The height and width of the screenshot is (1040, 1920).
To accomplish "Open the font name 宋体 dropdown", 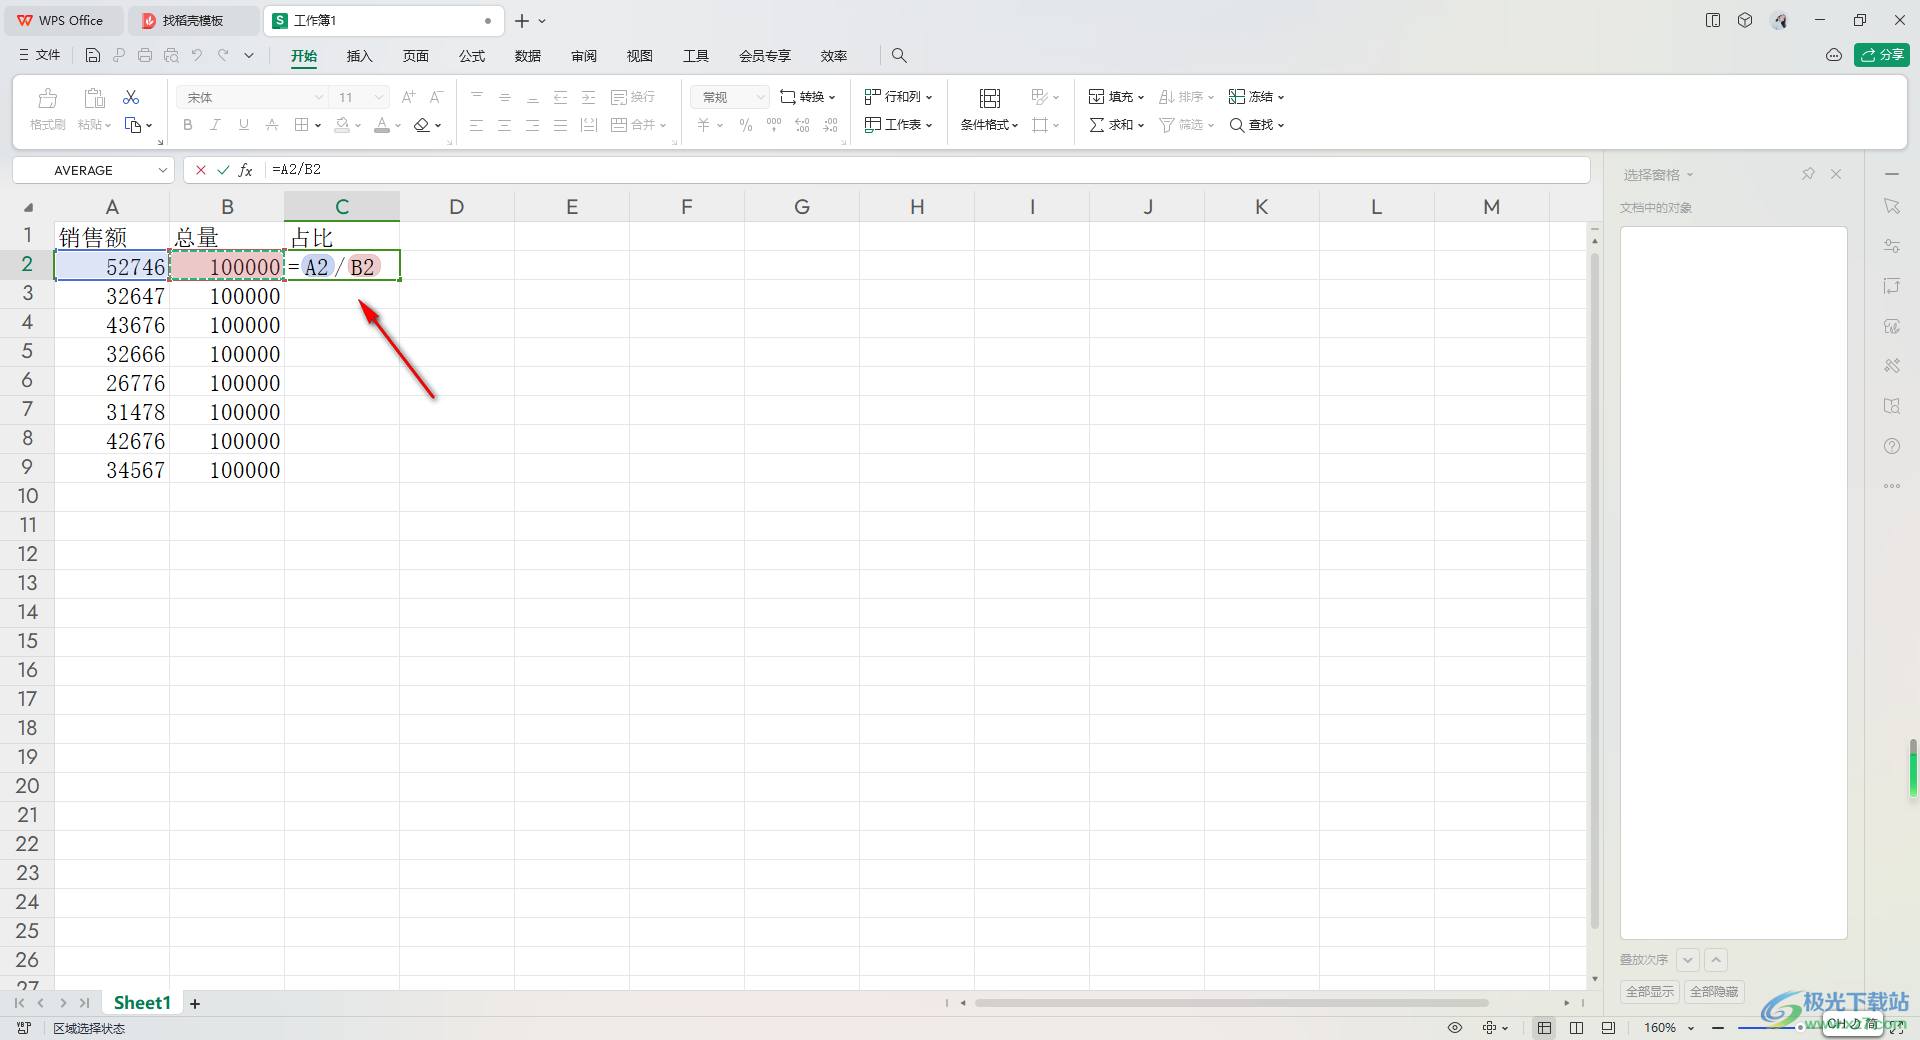I will (319, 97).
